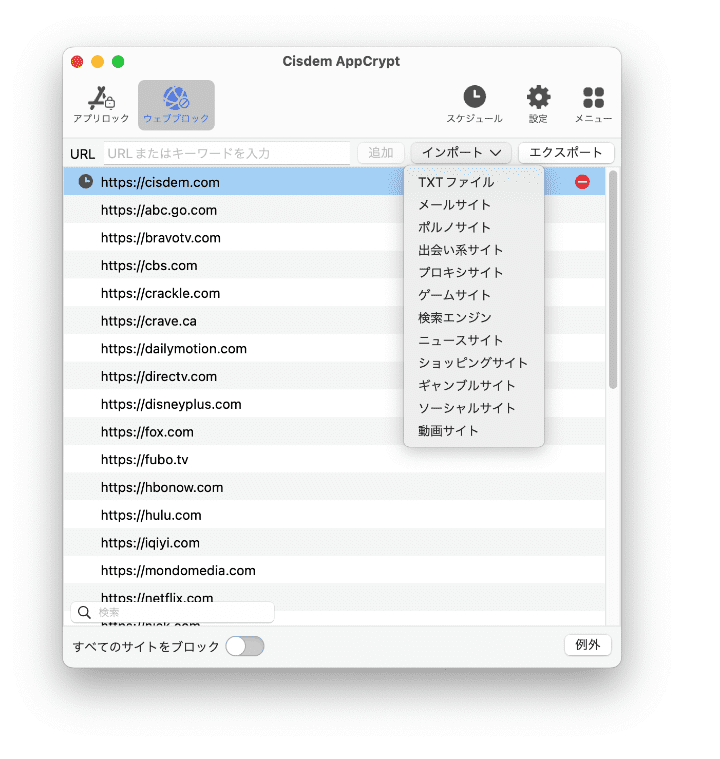
Task: Select the https://fubo.tv row
Action: point(334,459)
